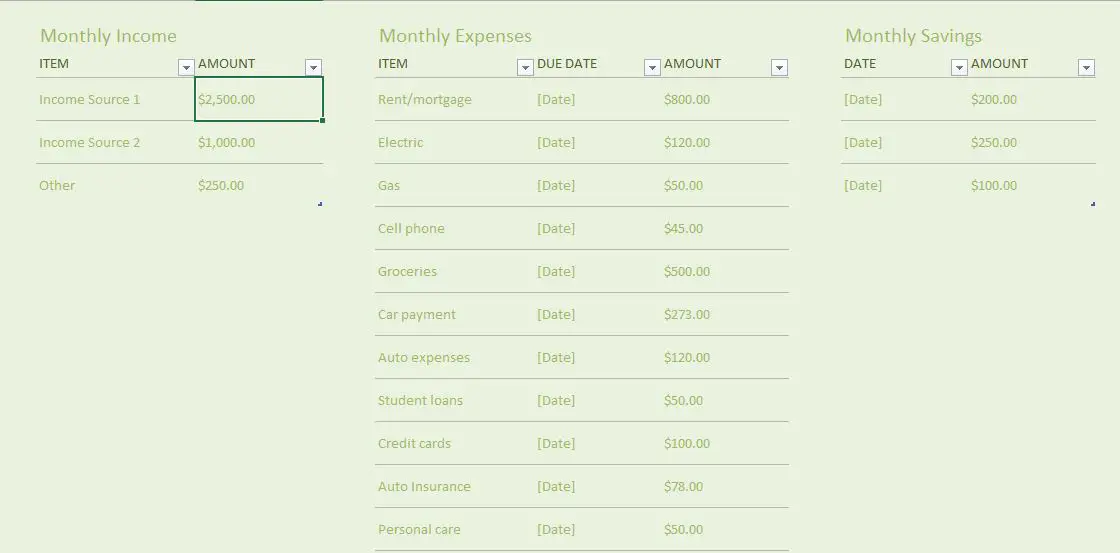
Task: Select the $250.00 savings amount cell
Action: 1031,142
